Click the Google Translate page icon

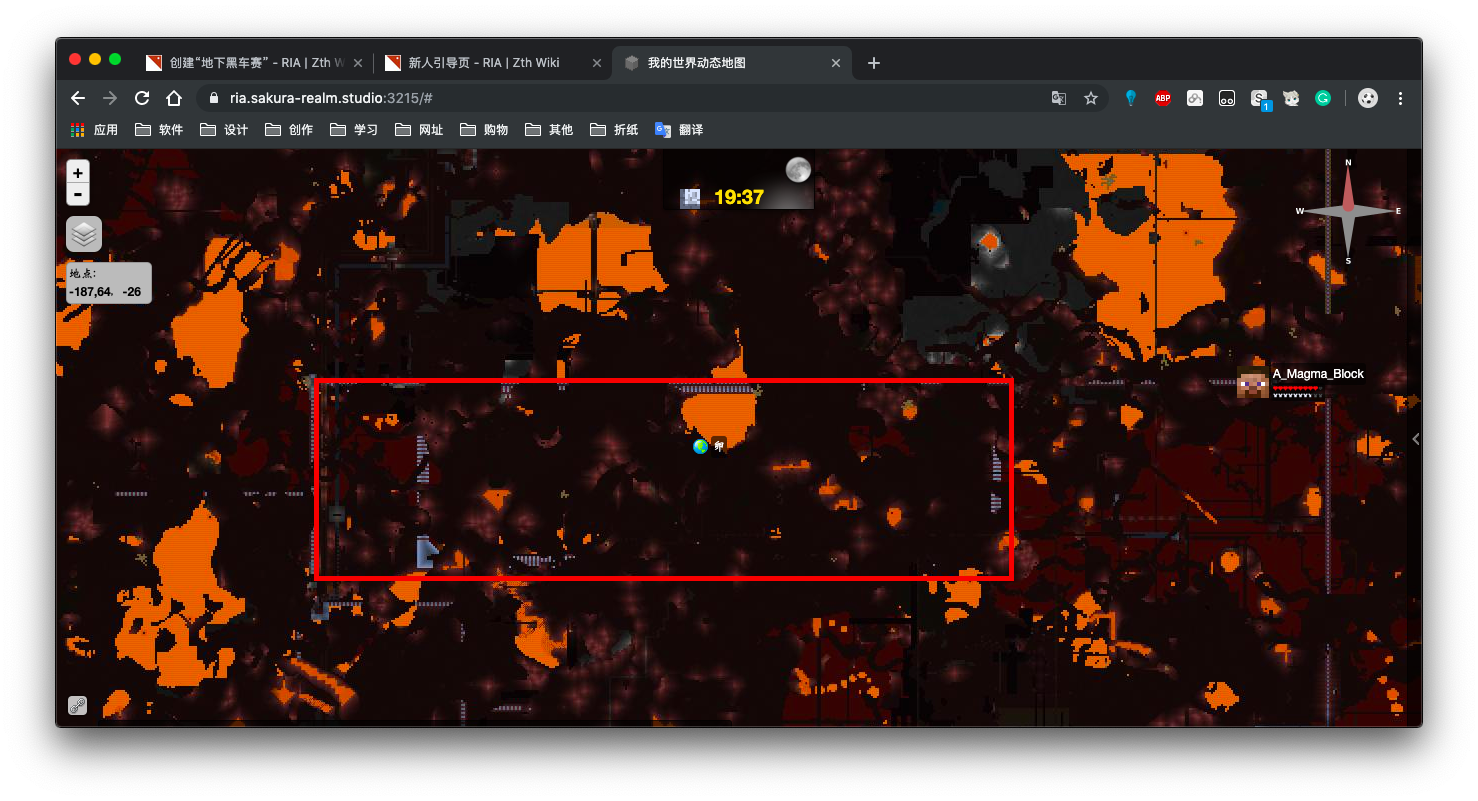(x=1059, y=98)
